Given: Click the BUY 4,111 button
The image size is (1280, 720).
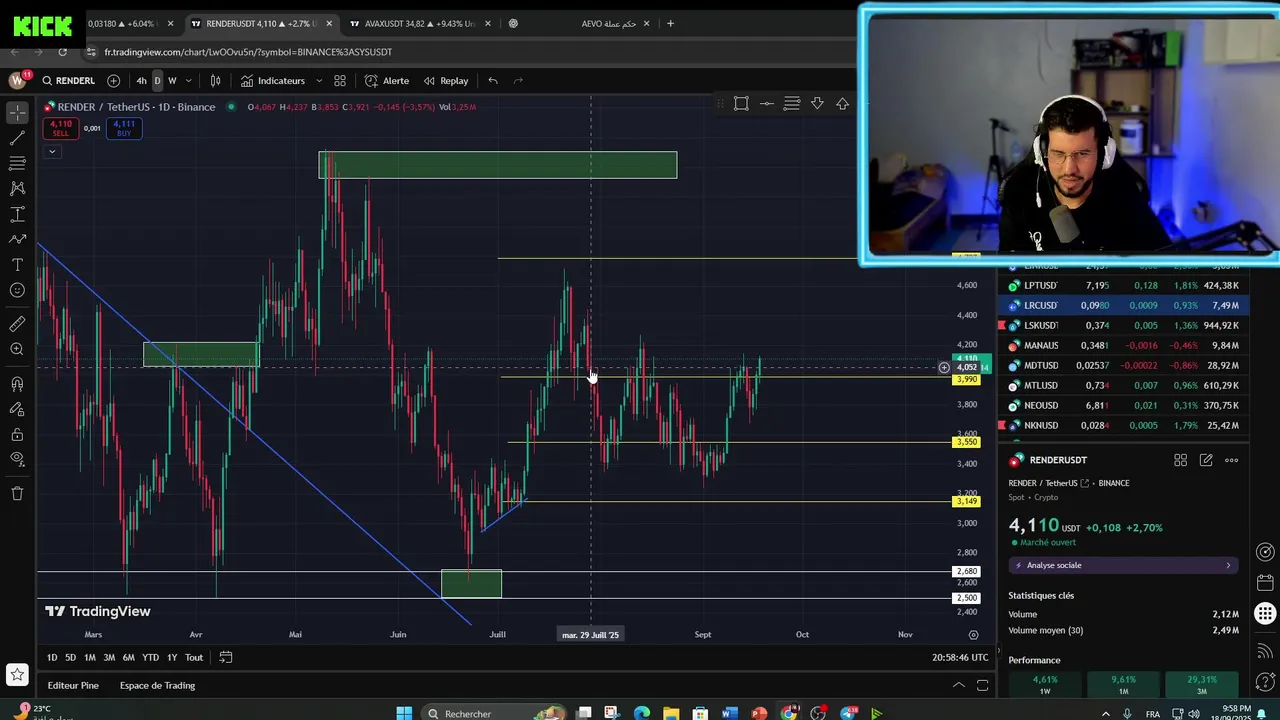Looking at the screenshot, I should click(124, 128).
